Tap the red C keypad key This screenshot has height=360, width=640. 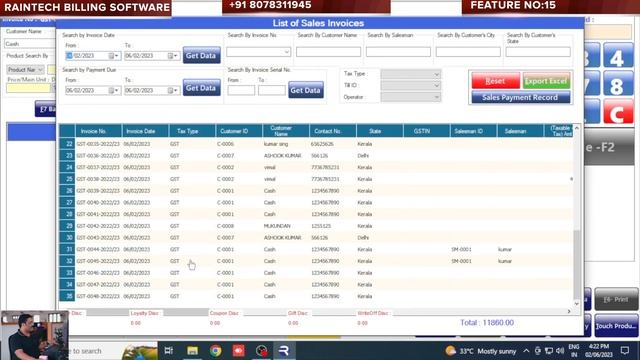618,111
